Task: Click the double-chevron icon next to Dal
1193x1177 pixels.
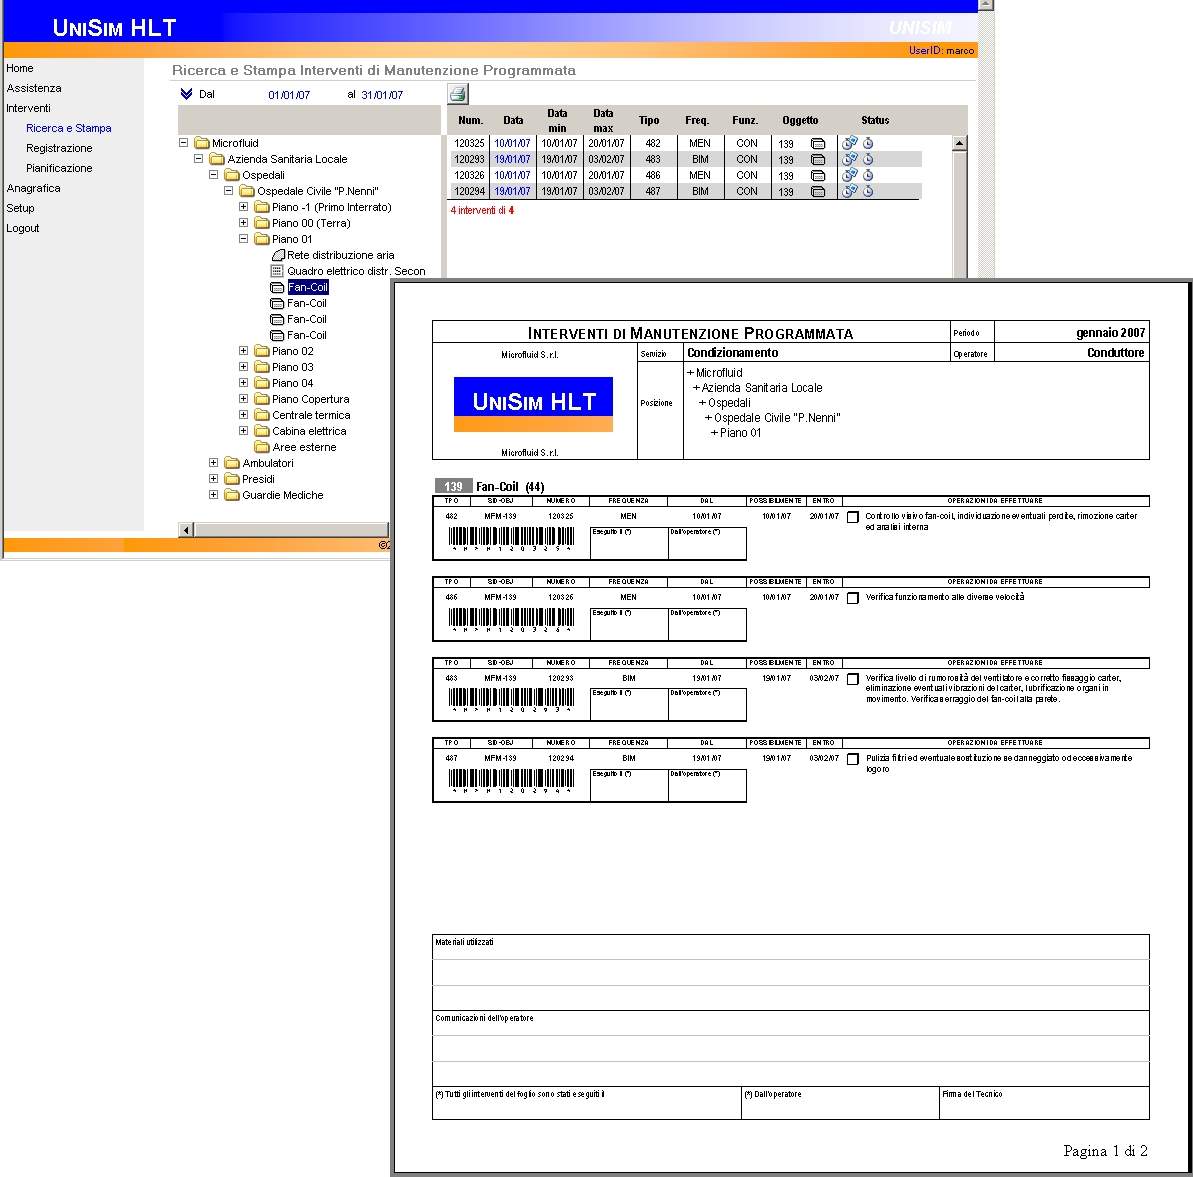Action: click(186, 94)
